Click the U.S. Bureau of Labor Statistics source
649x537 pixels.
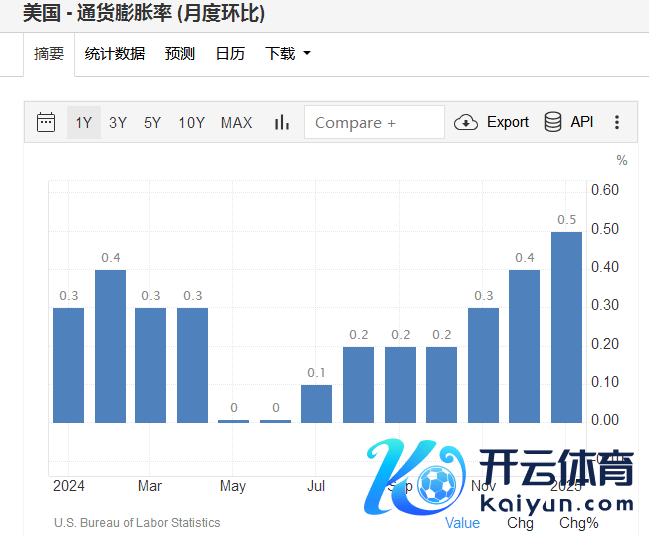click(x=137, y=523)
